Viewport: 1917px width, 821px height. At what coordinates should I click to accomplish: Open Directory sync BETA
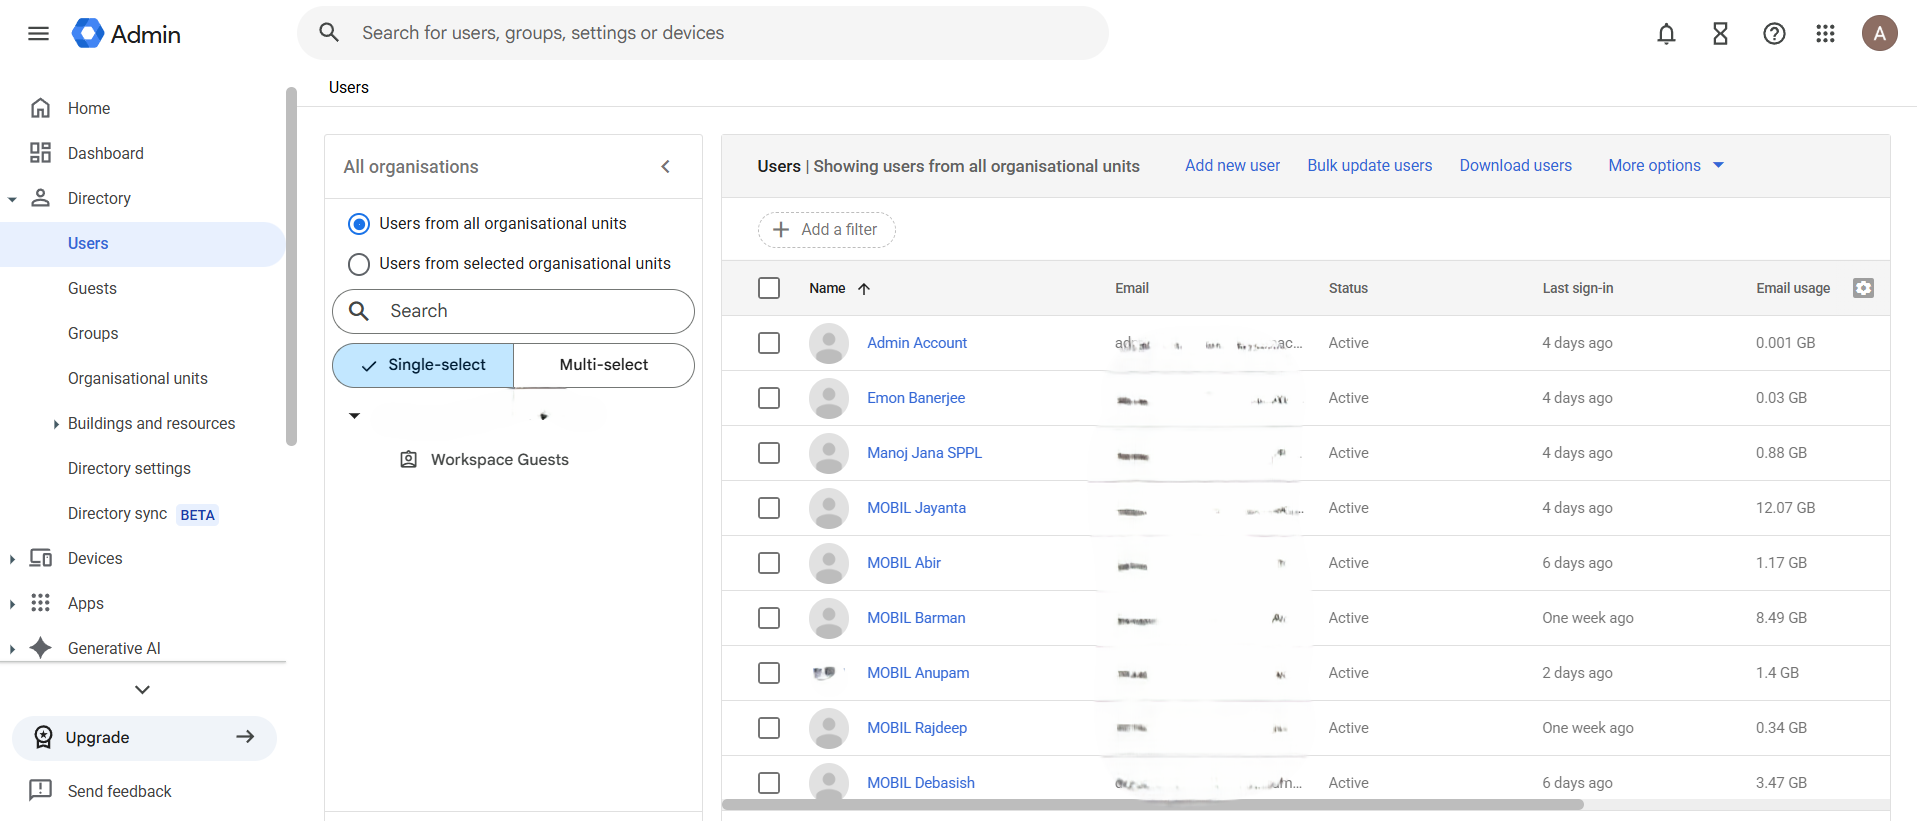click(143, 514)
